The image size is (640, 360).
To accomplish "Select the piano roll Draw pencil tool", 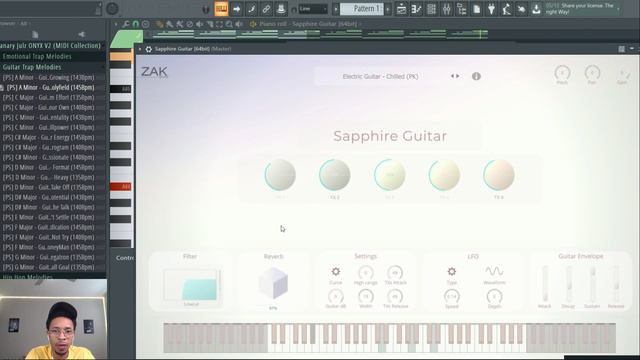I will point(160,24).
